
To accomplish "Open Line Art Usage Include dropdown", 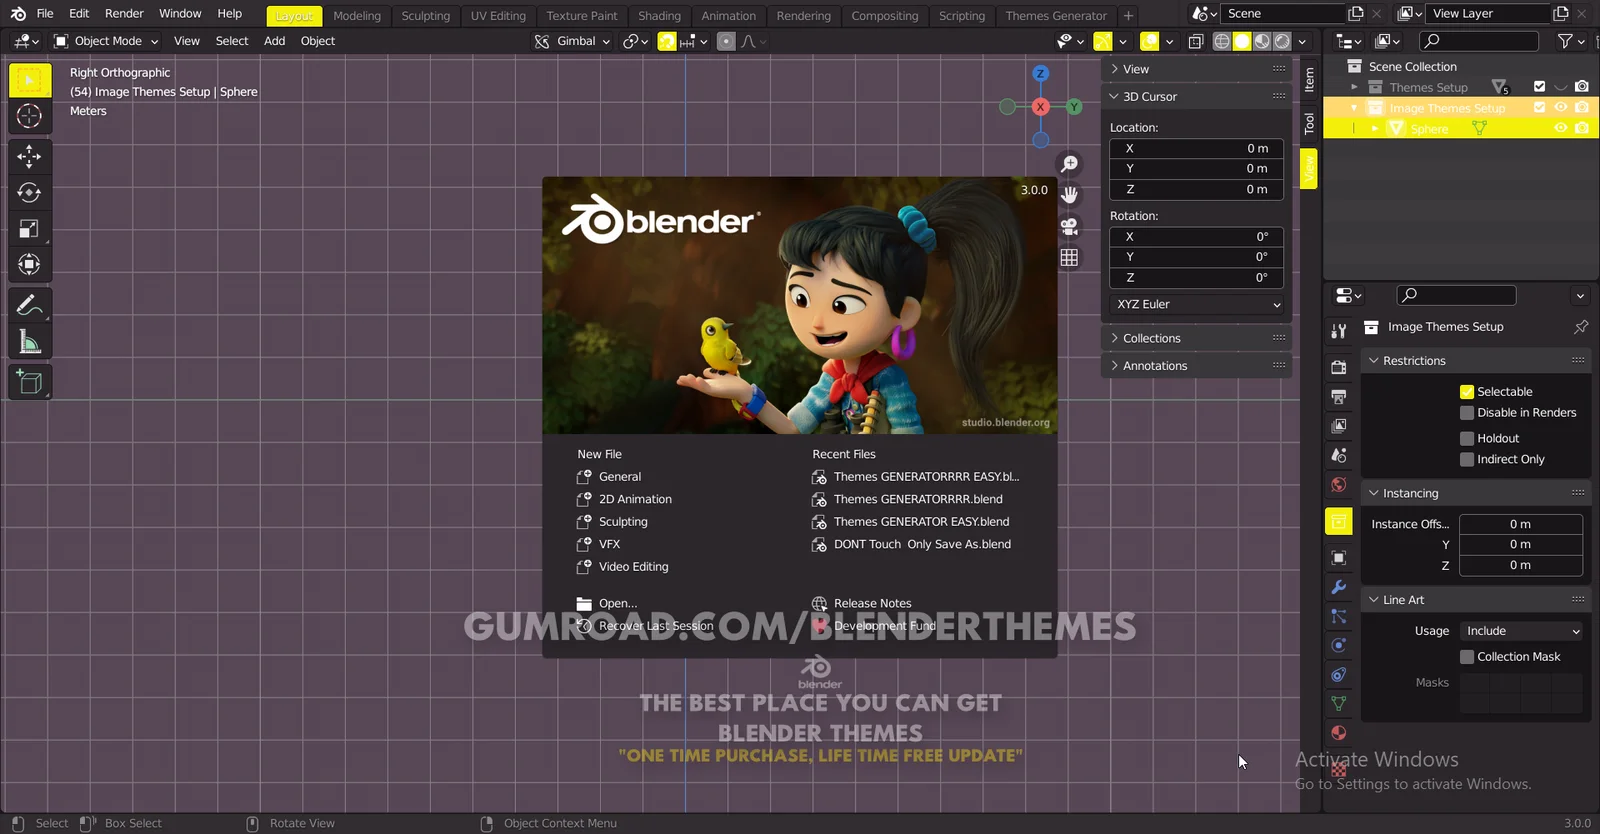I will (1521, 631).
